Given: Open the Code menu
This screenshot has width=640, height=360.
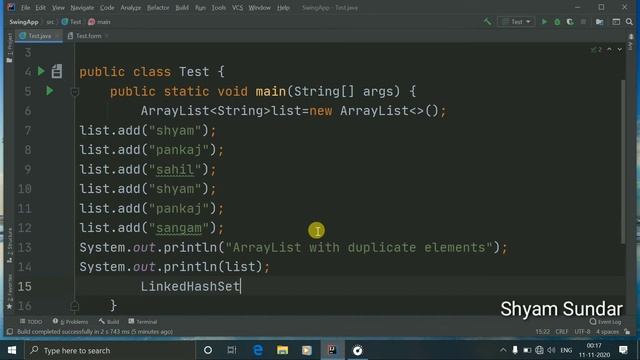Looking at the screenshot, I should tap(107, 7).
